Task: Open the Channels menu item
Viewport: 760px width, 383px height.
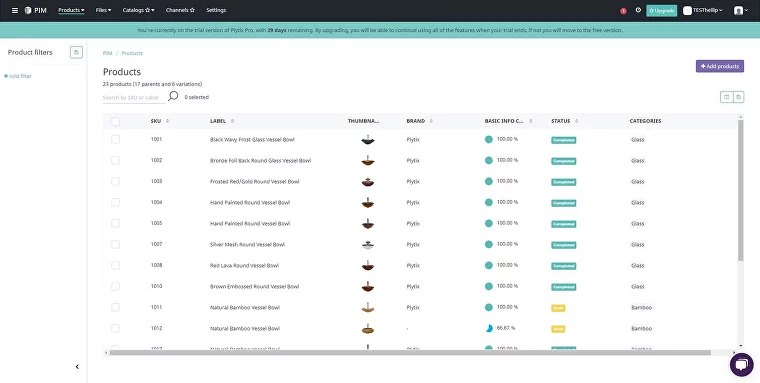Action: click(x=180, y=10)
